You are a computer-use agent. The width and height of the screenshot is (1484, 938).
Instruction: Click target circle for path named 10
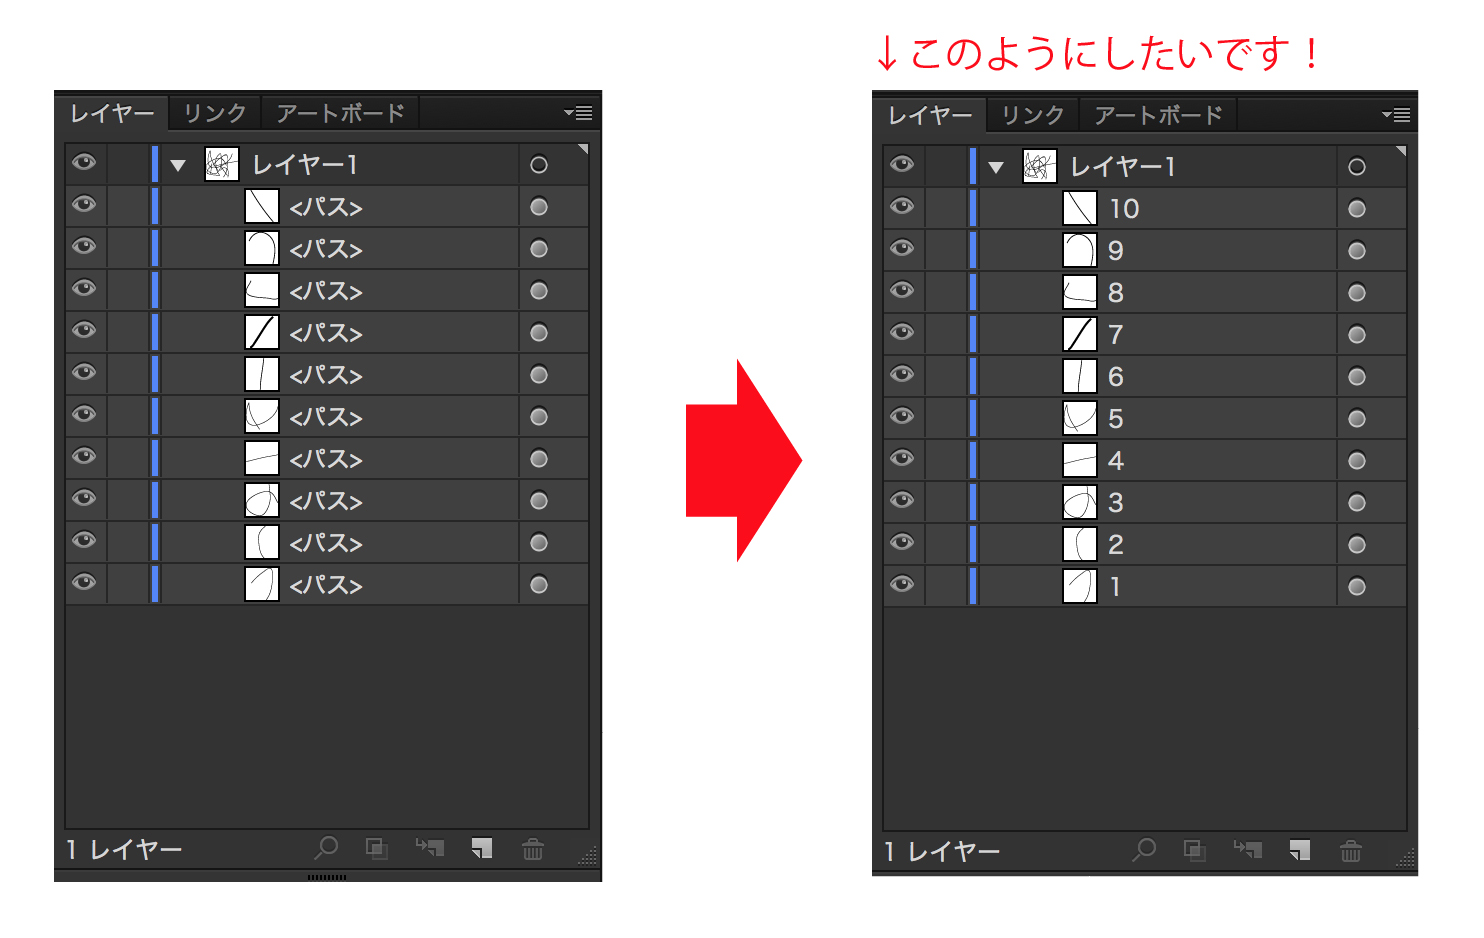(x=1356, y=209)
